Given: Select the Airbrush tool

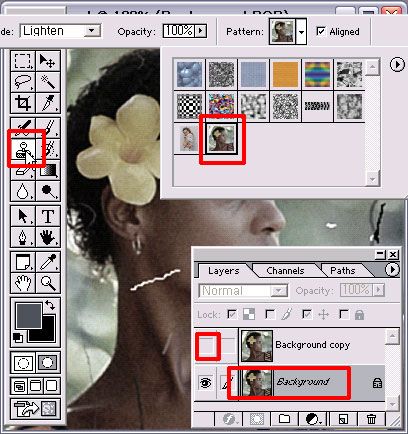Looking at the screenshot, I should (23, 127).
